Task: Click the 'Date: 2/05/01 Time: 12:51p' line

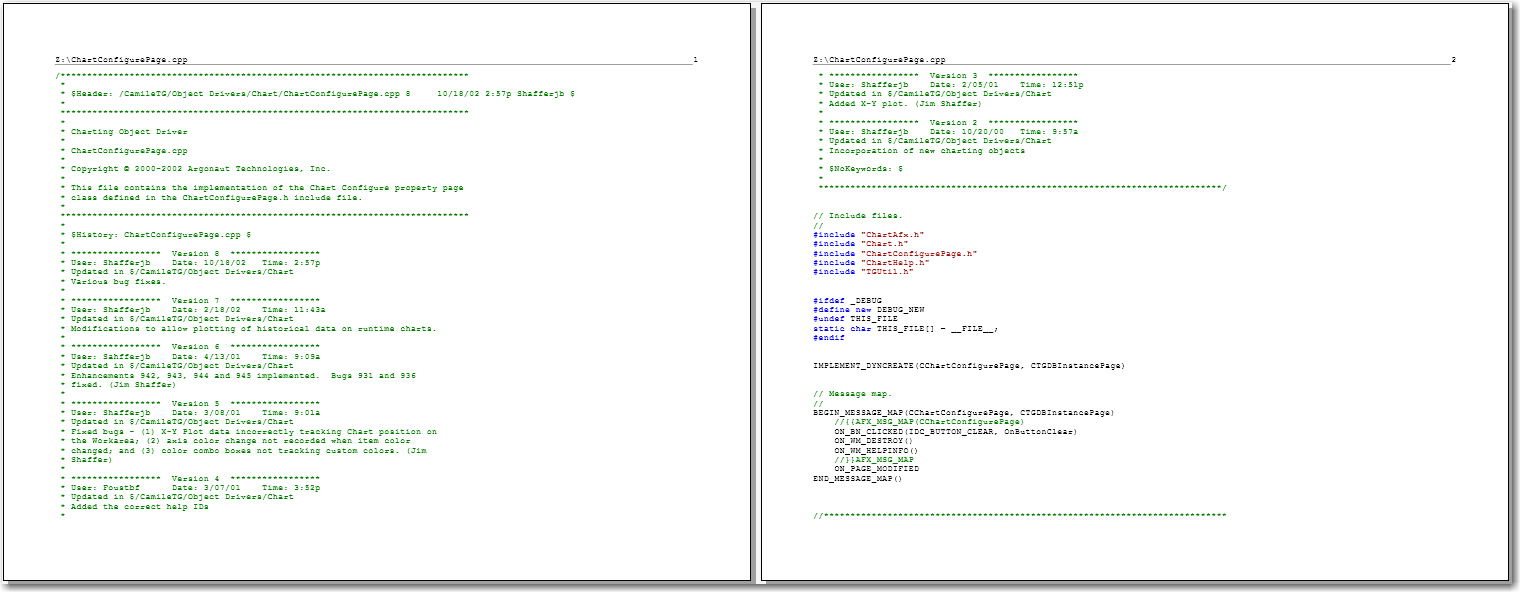Action: tap(951, 85)
